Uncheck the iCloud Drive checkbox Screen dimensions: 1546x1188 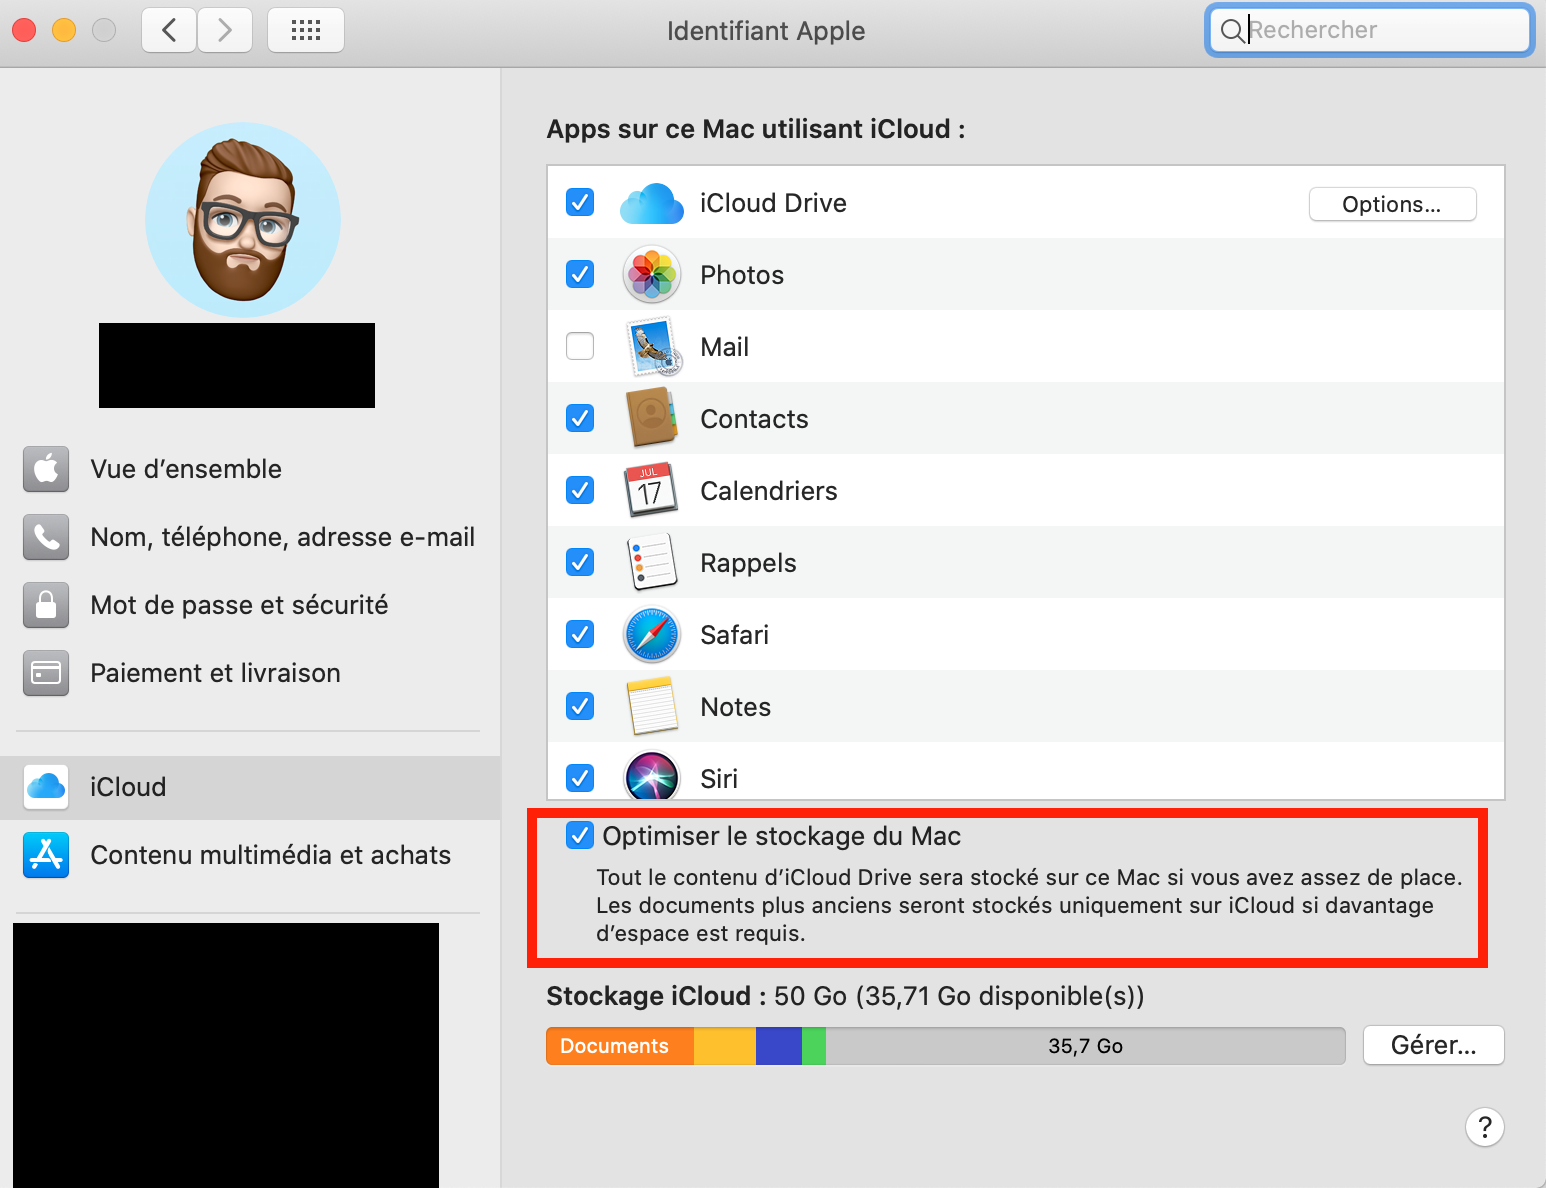pyautogui.click(x=580, y=202)
